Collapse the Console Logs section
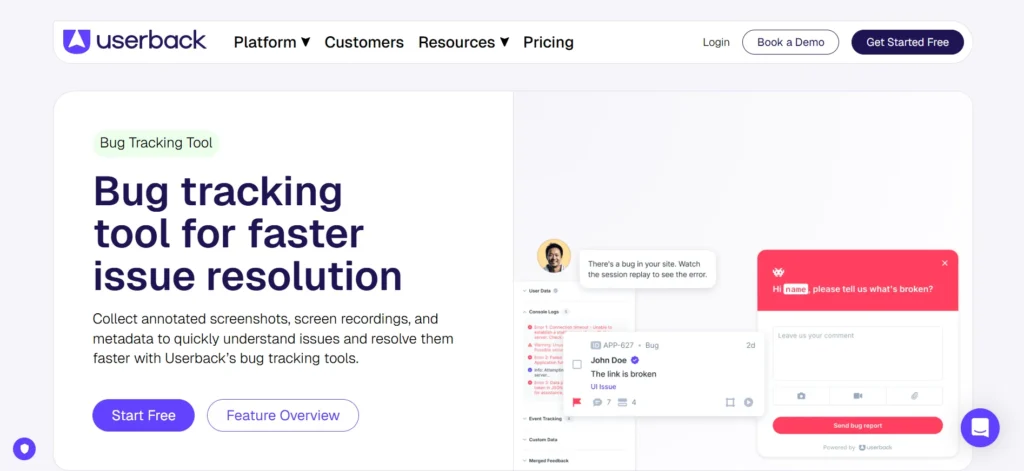 tap(545, 312)
